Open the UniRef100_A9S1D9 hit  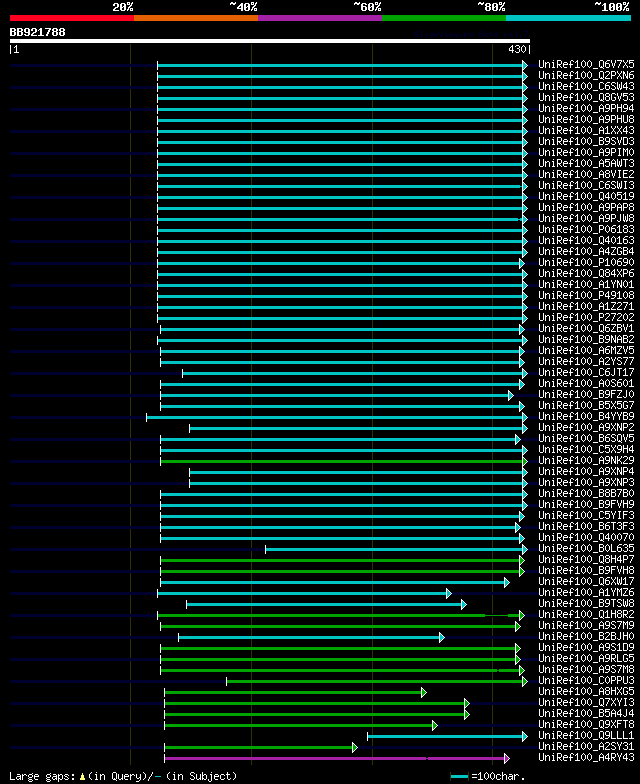[x=586, y=648]
